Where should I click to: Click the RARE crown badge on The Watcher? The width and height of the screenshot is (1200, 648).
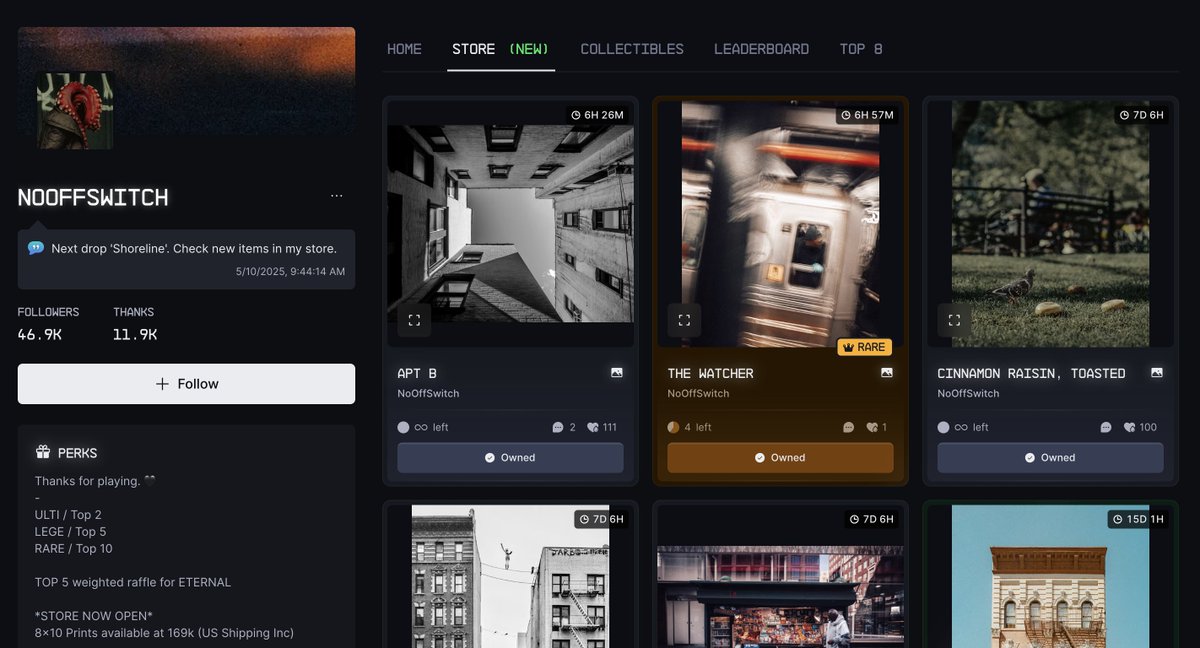864,347
